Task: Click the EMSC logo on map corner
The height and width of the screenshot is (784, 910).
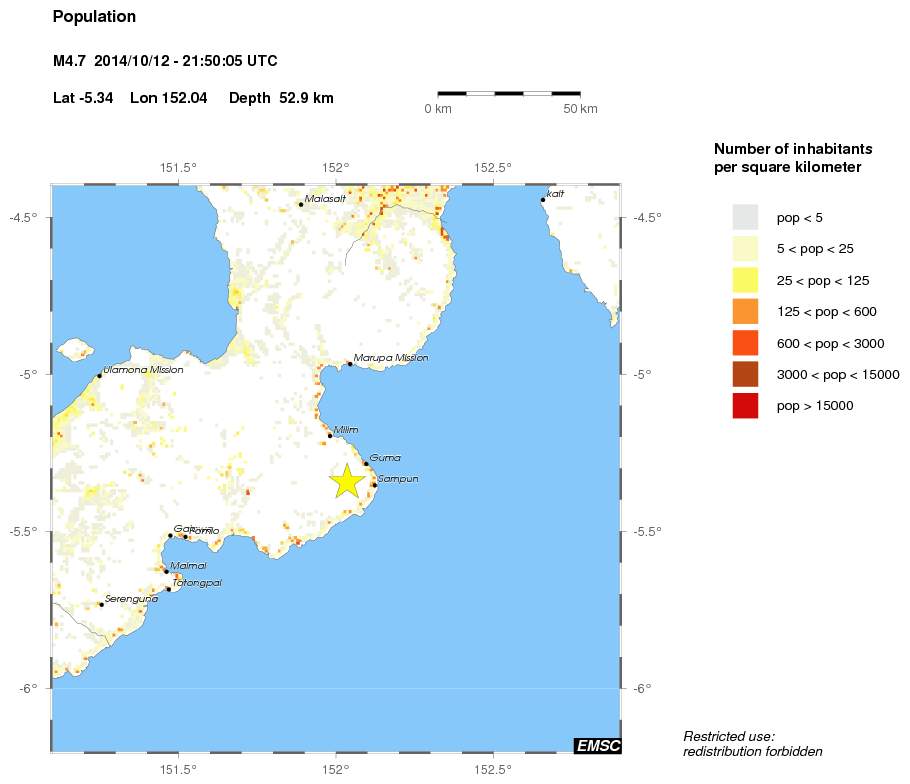Action: [x=595, y=745]
